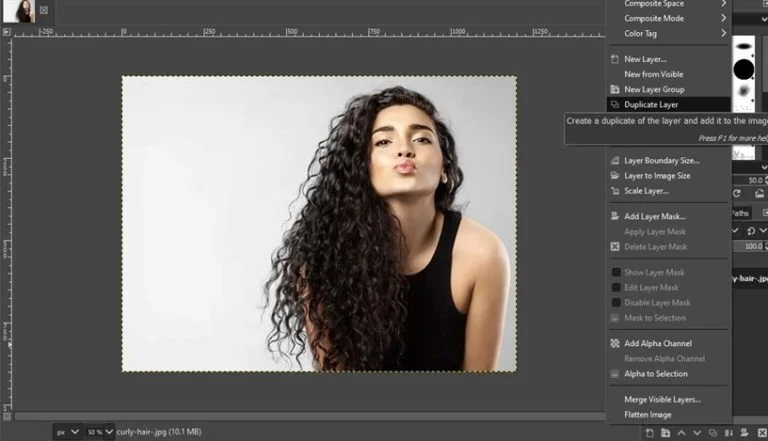This screenshot has width=768, height=441.
Task: Open the px unit dropdown in status bar
Action: point(67,432)
